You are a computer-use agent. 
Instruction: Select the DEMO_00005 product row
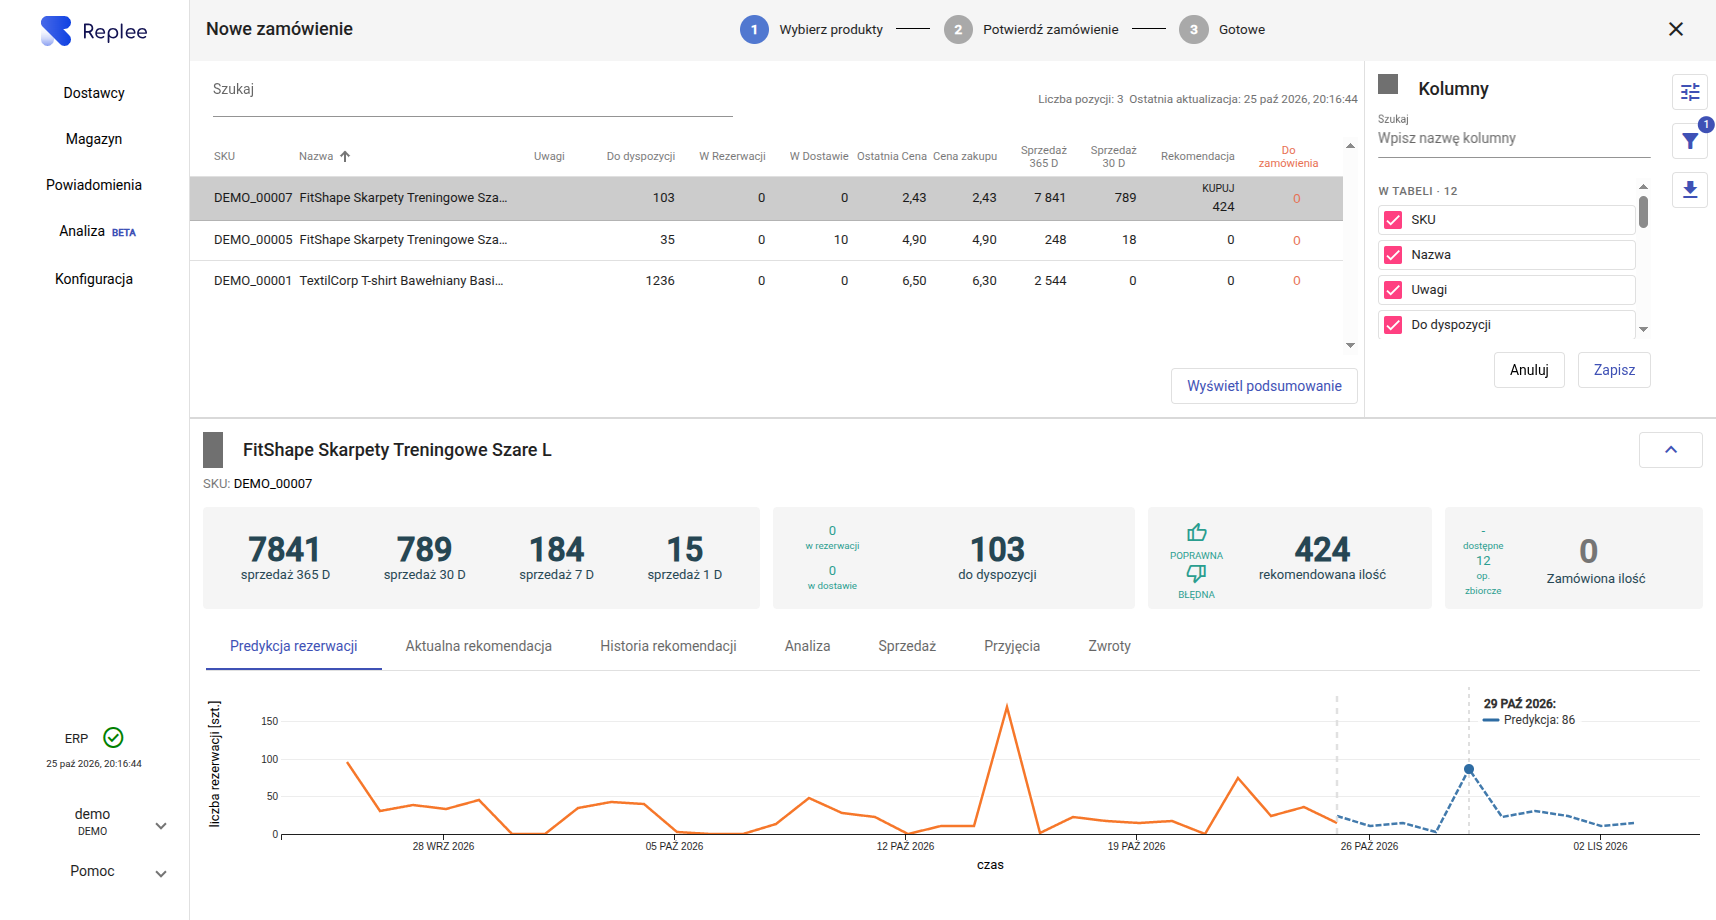pos(766,240)
